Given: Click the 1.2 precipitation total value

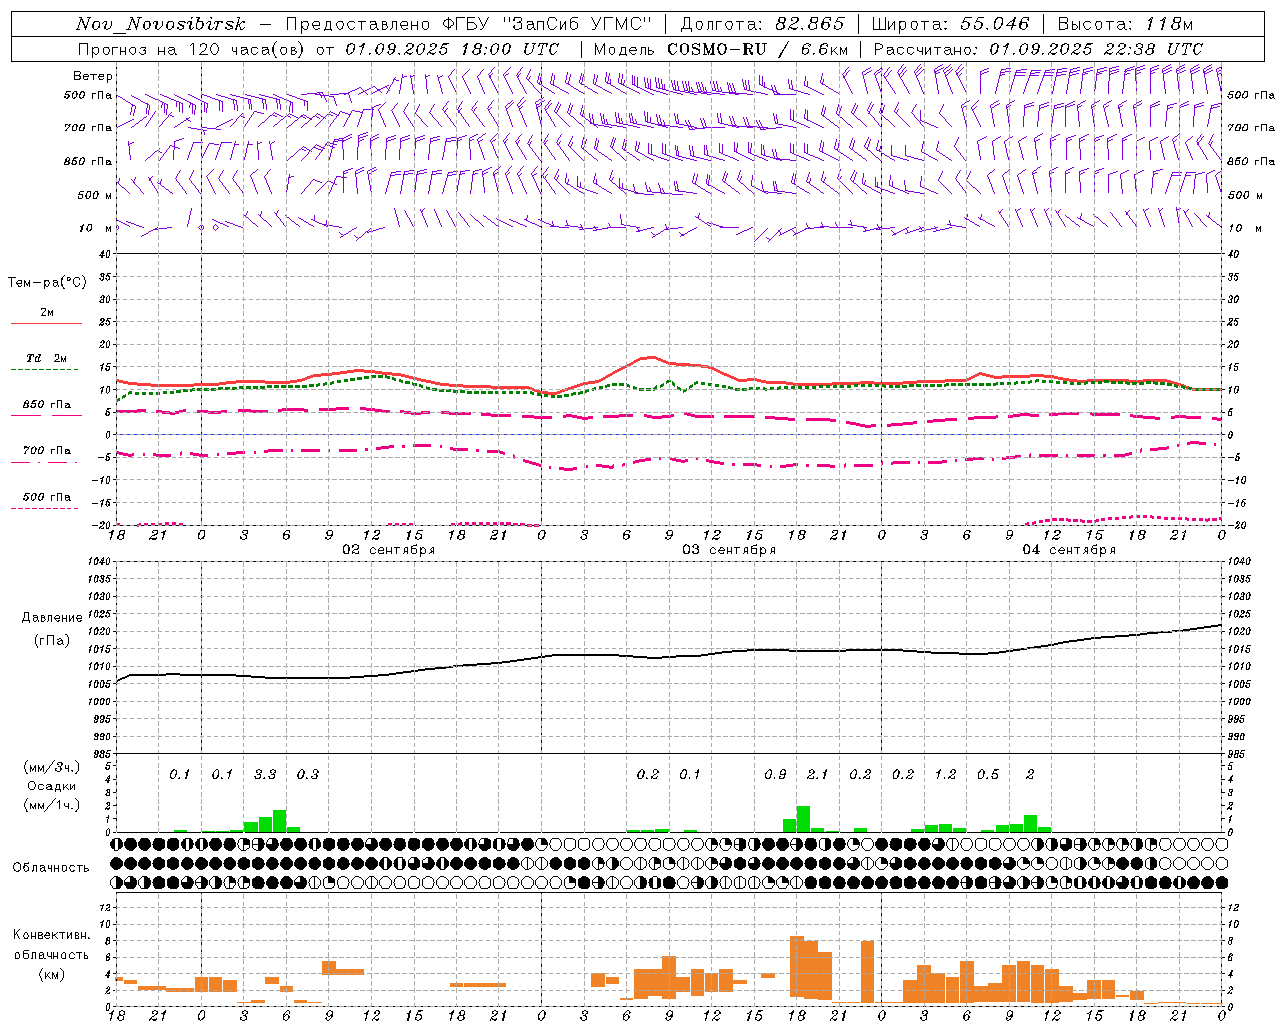Looking at the screenshot, I should click(945, 774).
